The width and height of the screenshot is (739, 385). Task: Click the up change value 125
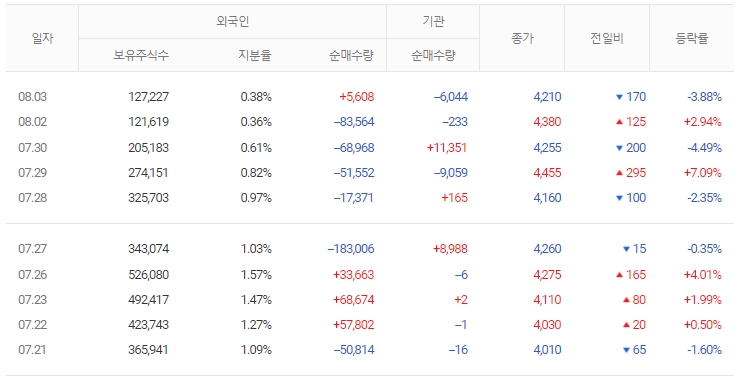[636, 122]
